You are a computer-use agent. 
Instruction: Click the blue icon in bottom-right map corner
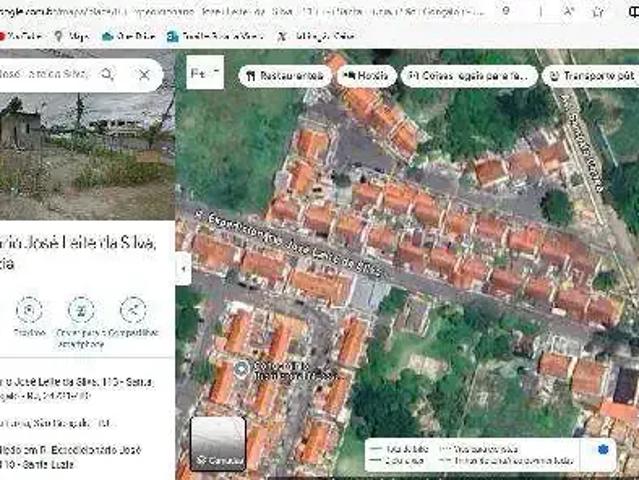(603, 449)
